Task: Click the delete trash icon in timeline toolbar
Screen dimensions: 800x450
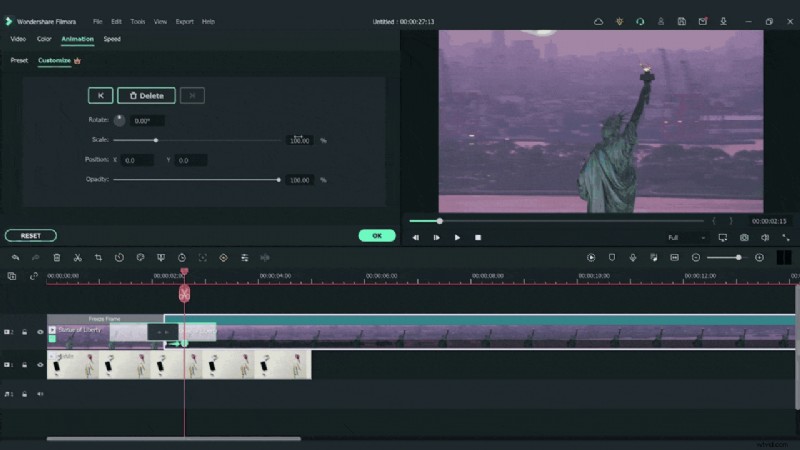Action: [x=56, y=257]
